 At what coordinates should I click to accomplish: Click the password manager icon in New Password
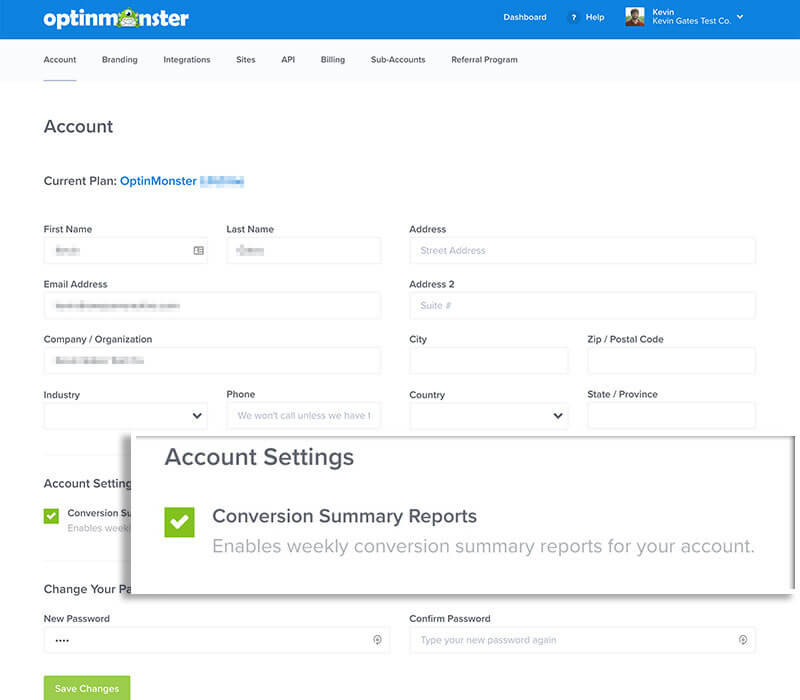[377, 640]
